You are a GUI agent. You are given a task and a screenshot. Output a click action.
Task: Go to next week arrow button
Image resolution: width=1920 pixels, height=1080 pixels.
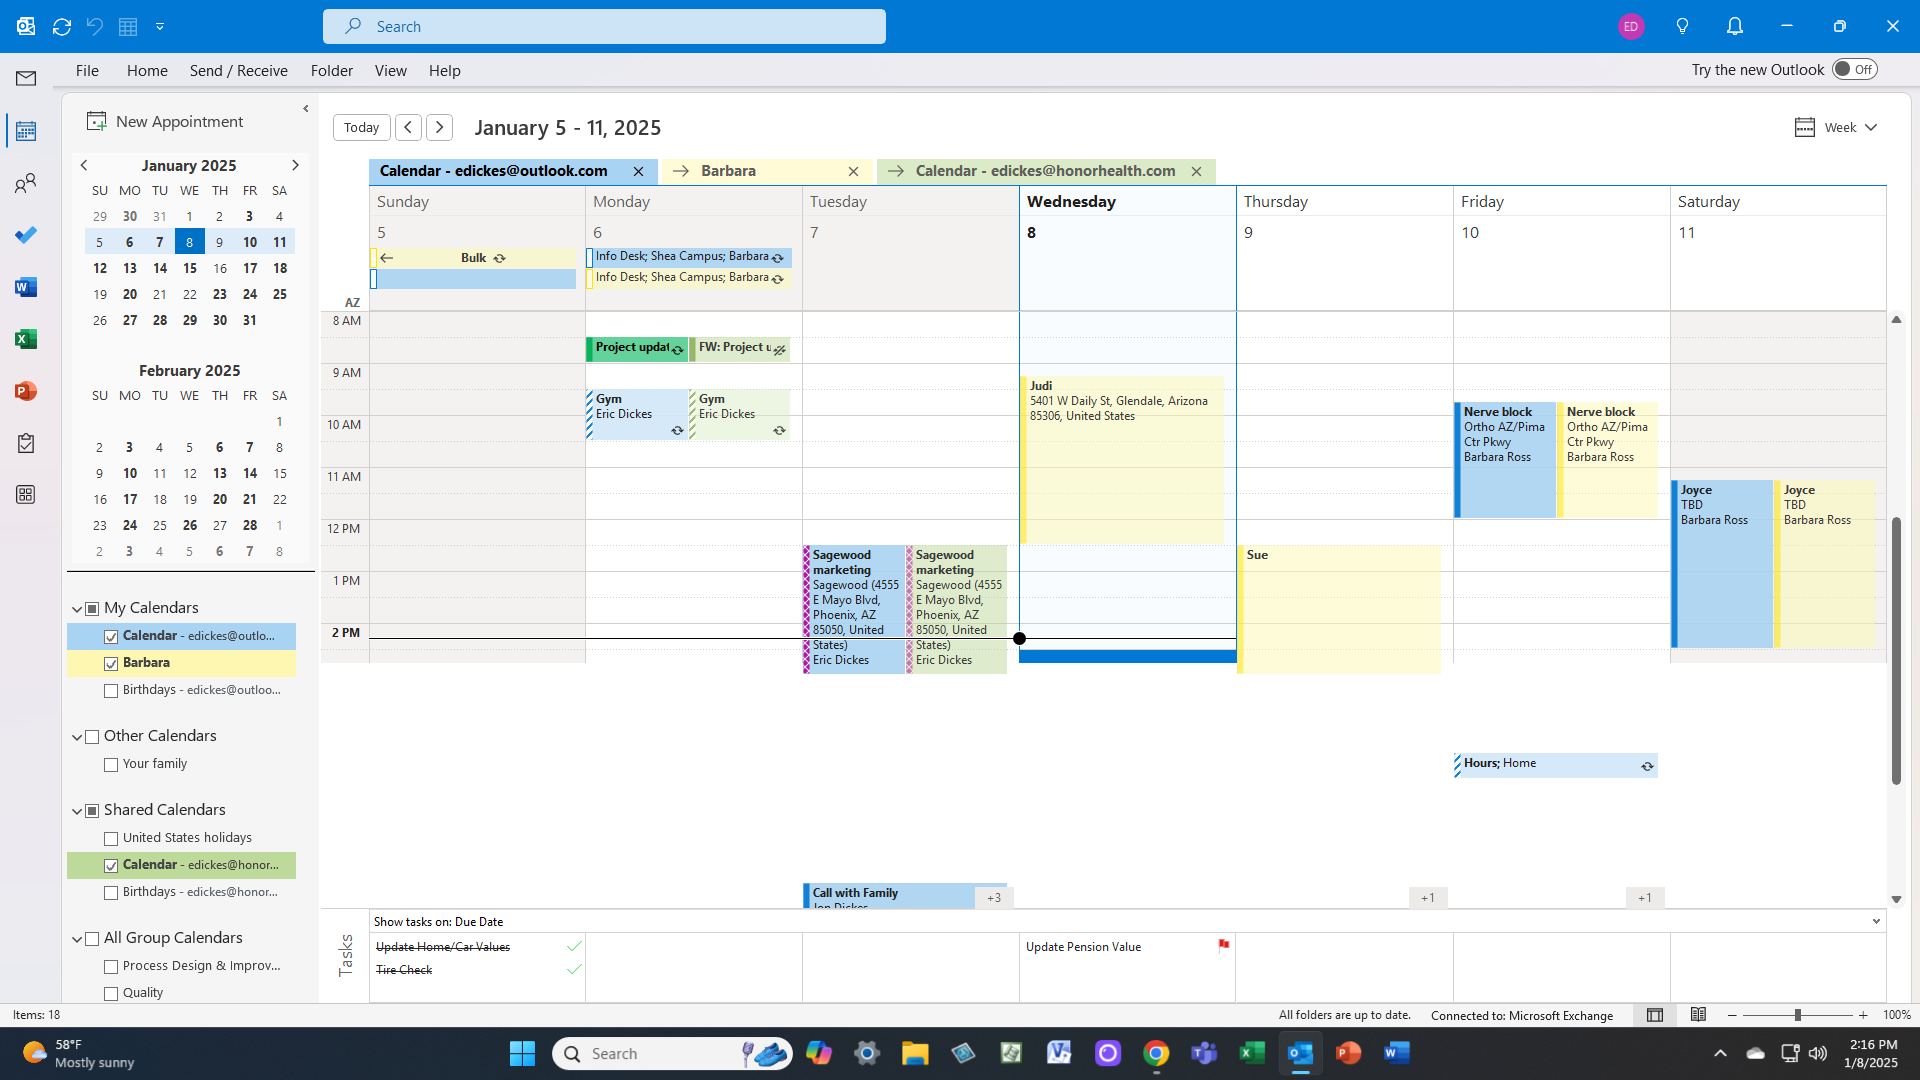(440, 127)
